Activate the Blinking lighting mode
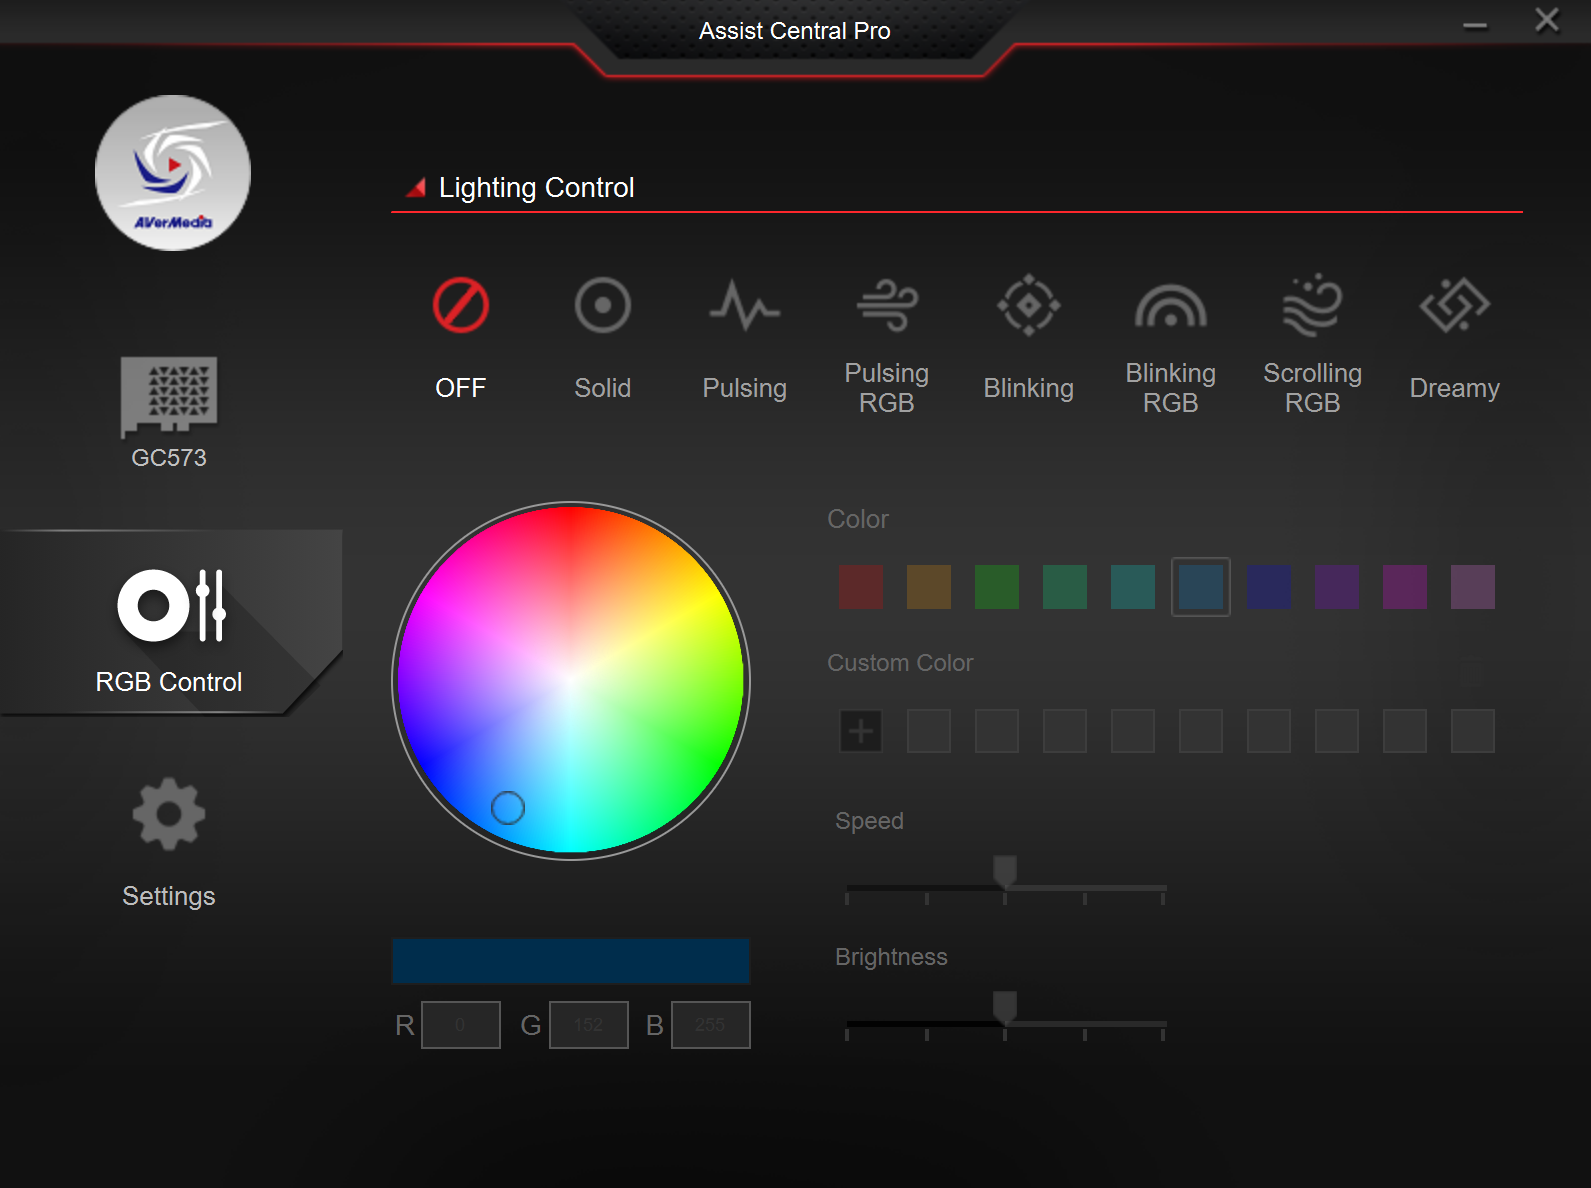The image size is (1591, 1188). click(x=1028, y=306)
